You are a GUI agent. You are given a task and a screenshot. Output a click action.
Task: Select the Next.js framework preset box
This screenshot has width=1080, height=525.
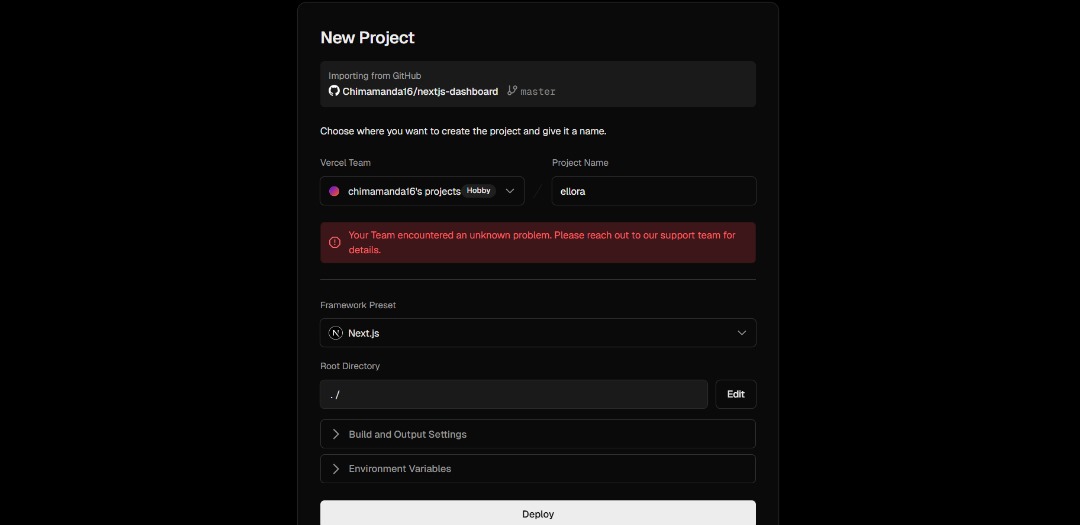click(538, 333)
